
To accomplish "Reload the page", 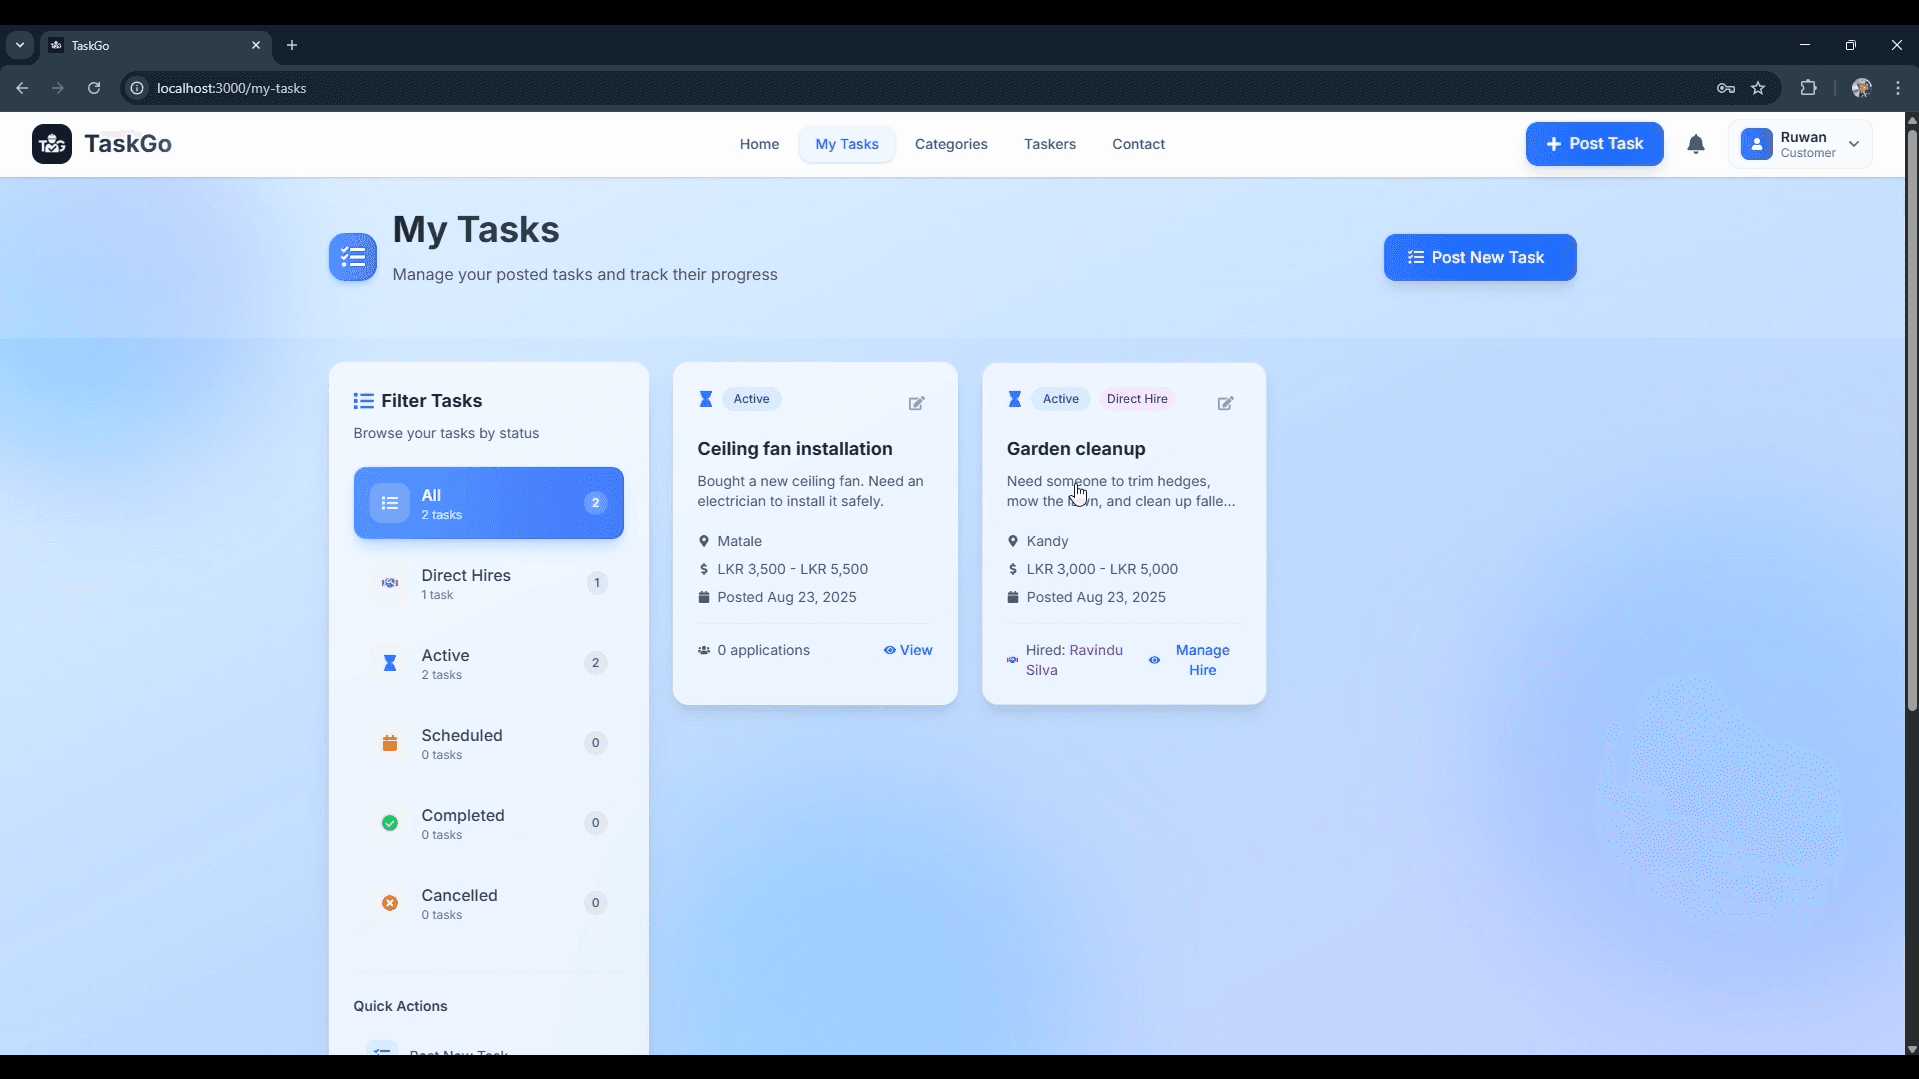I will pos(94,88).
